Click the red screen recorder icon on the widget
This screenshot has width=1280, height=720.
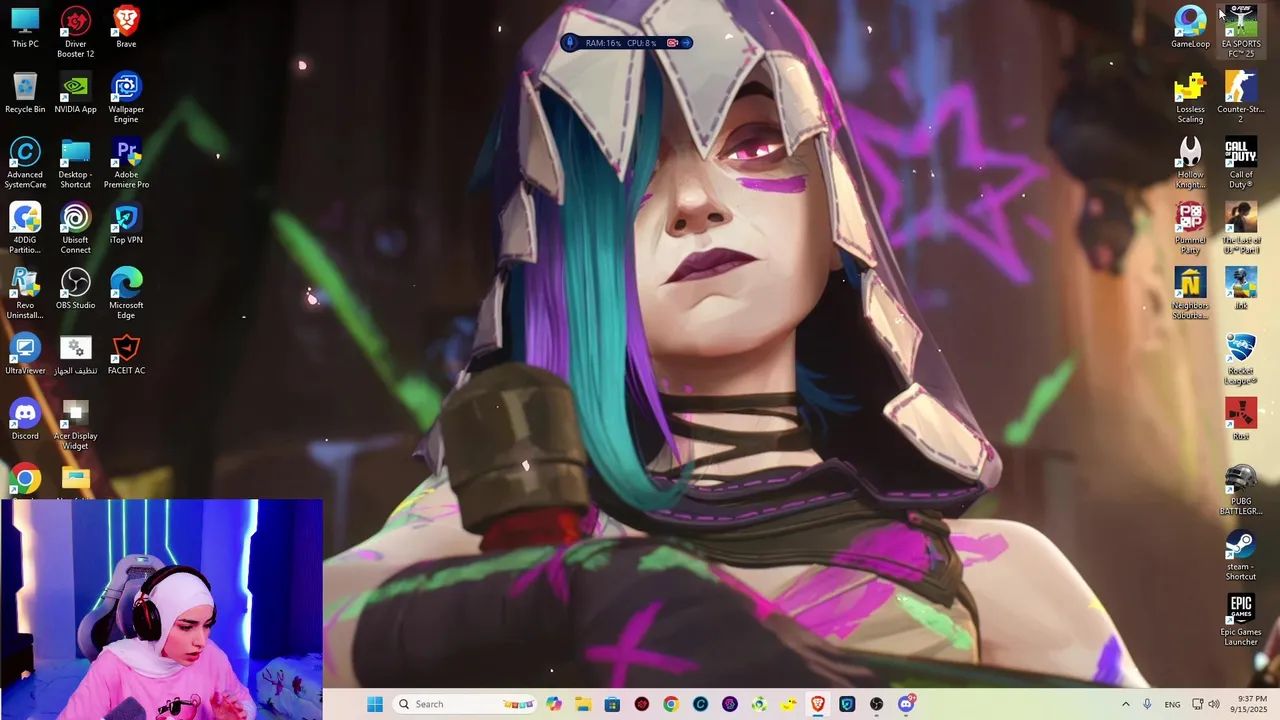672,43
